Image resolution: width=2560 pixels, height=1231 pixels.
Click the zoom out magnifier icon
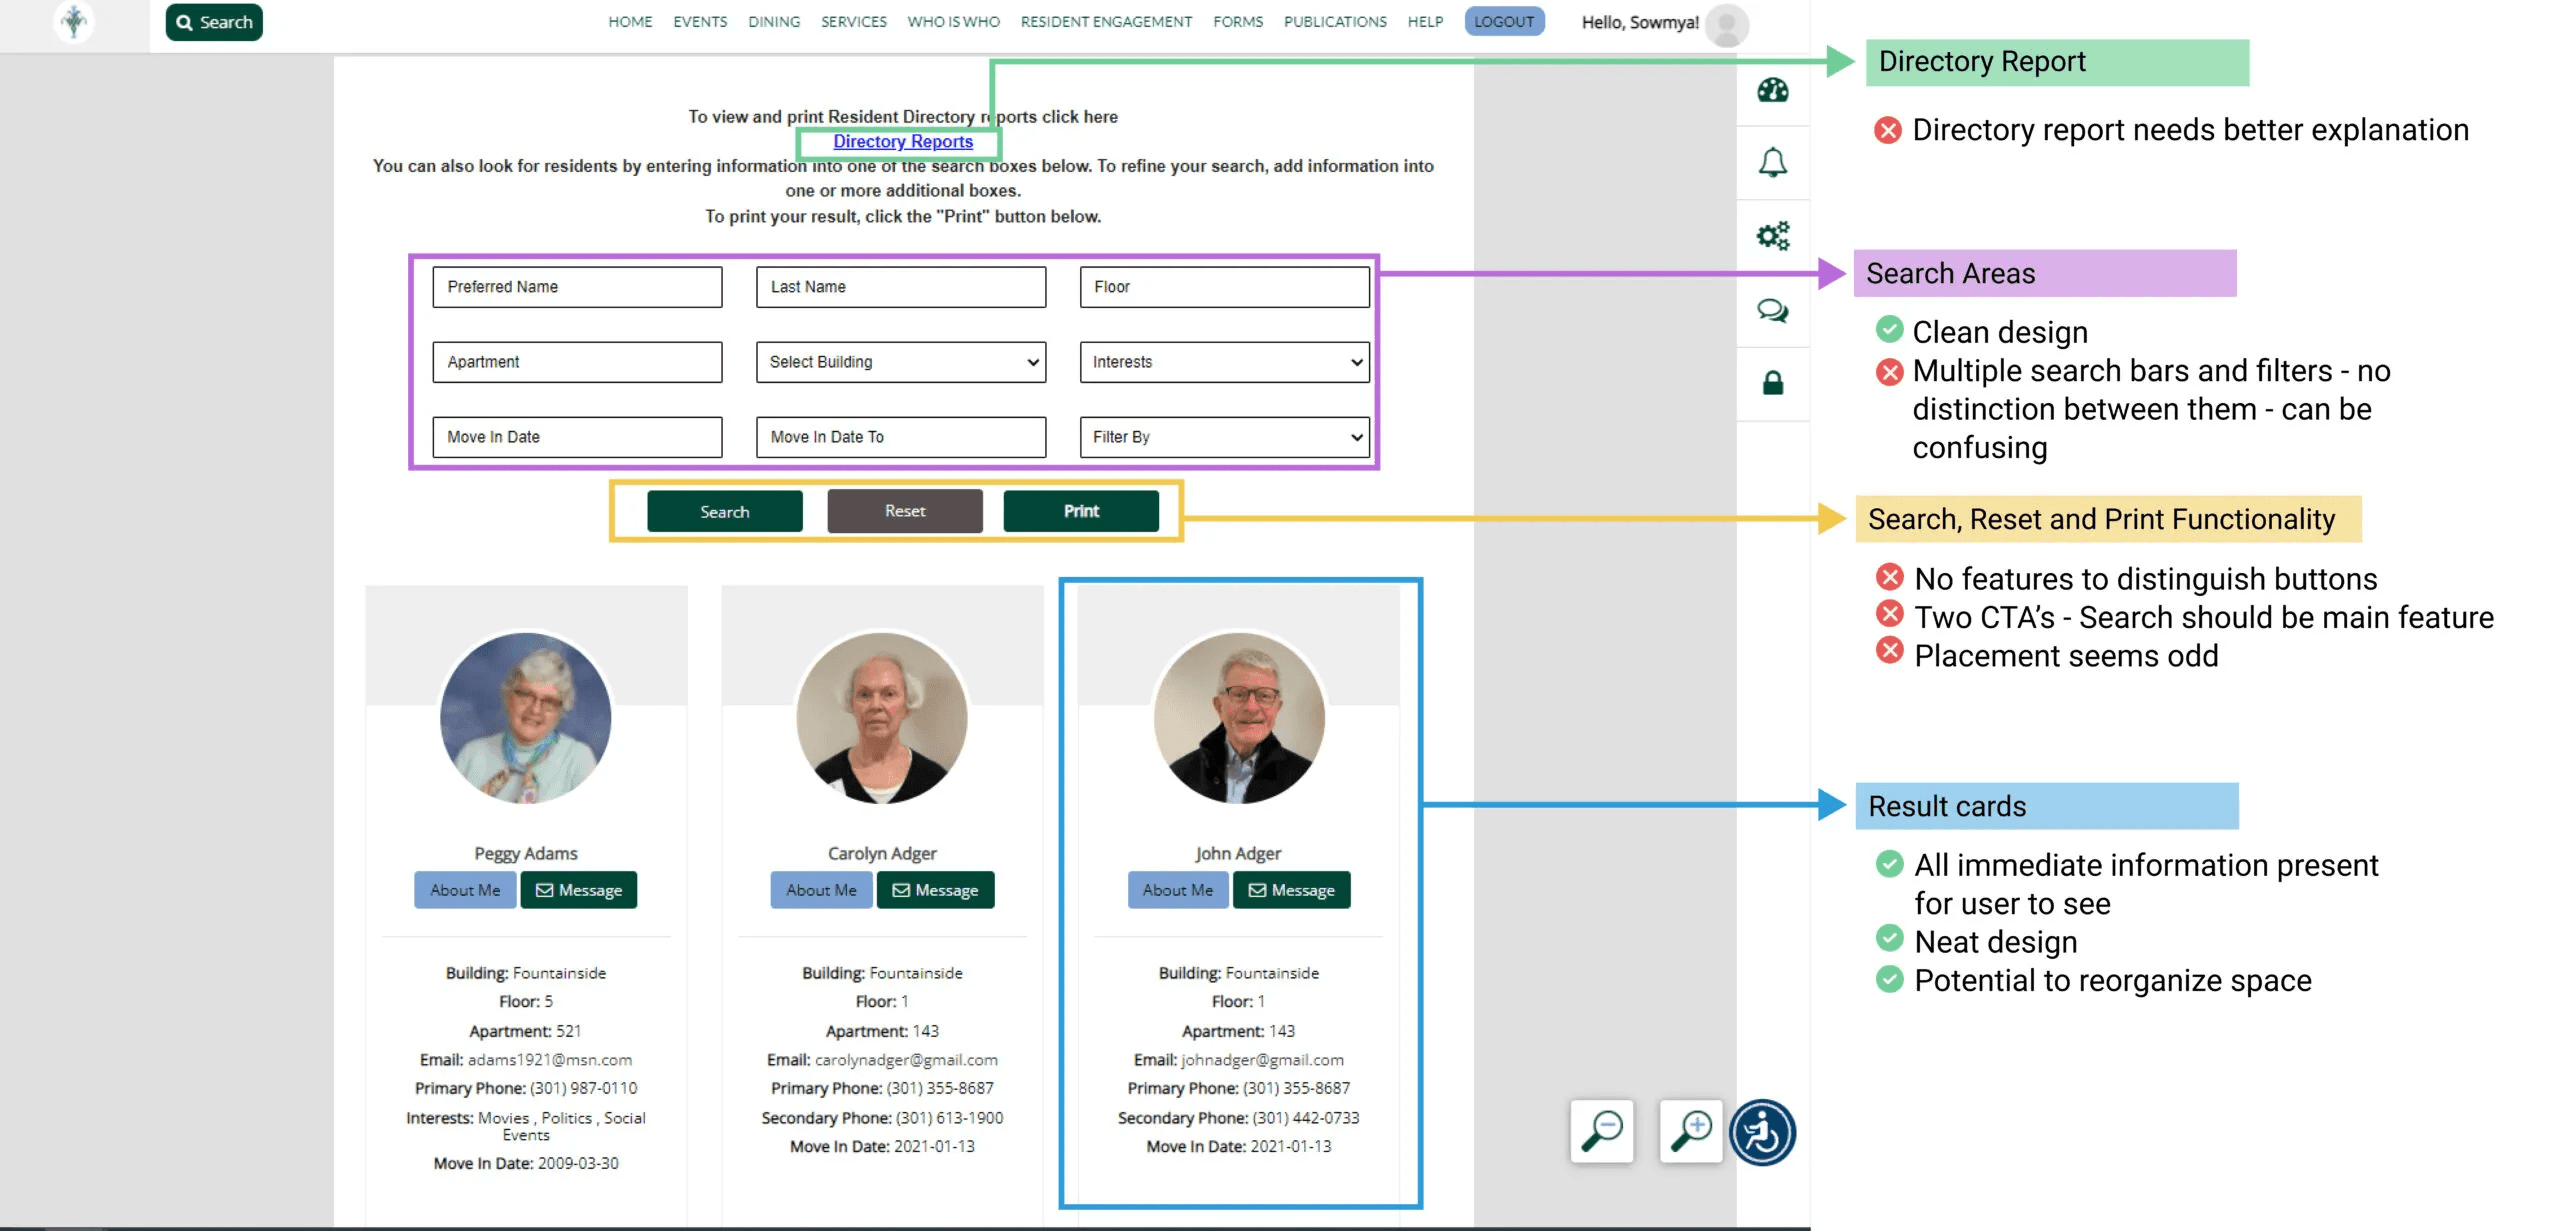pos(1601,1131)
